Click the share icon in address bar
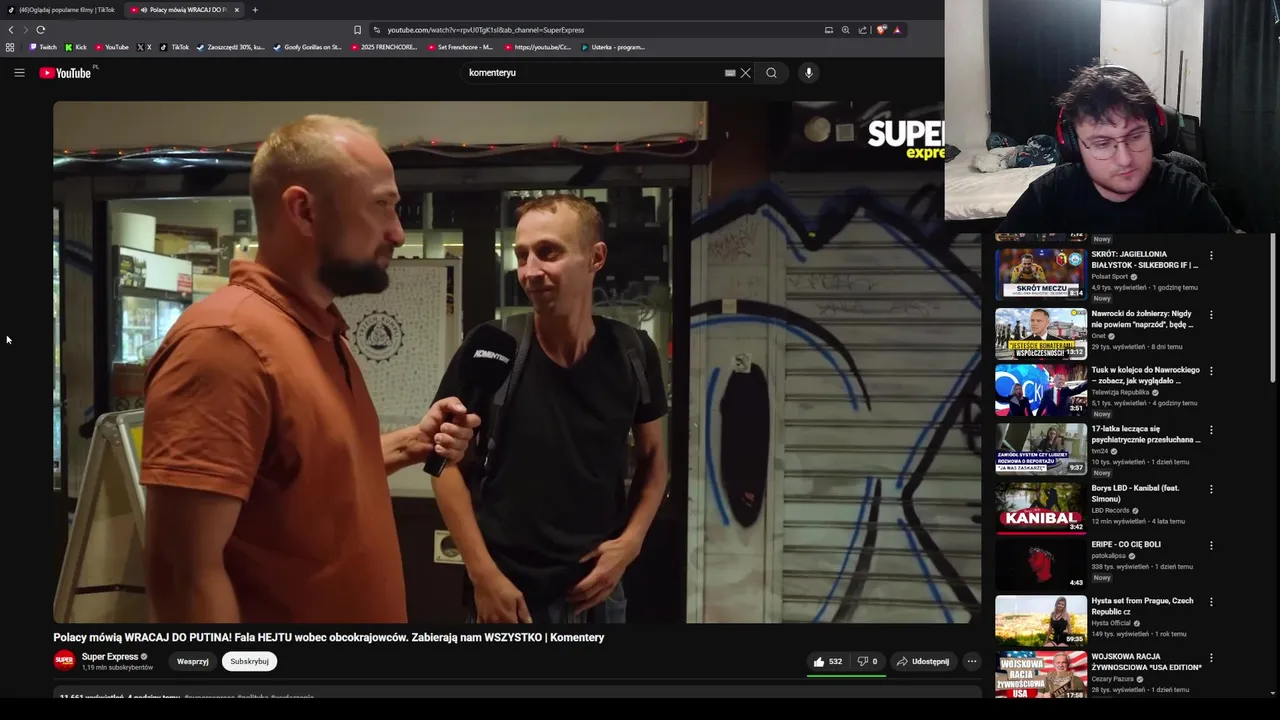Screen dimensions: 1280x720 pos(862,30)
